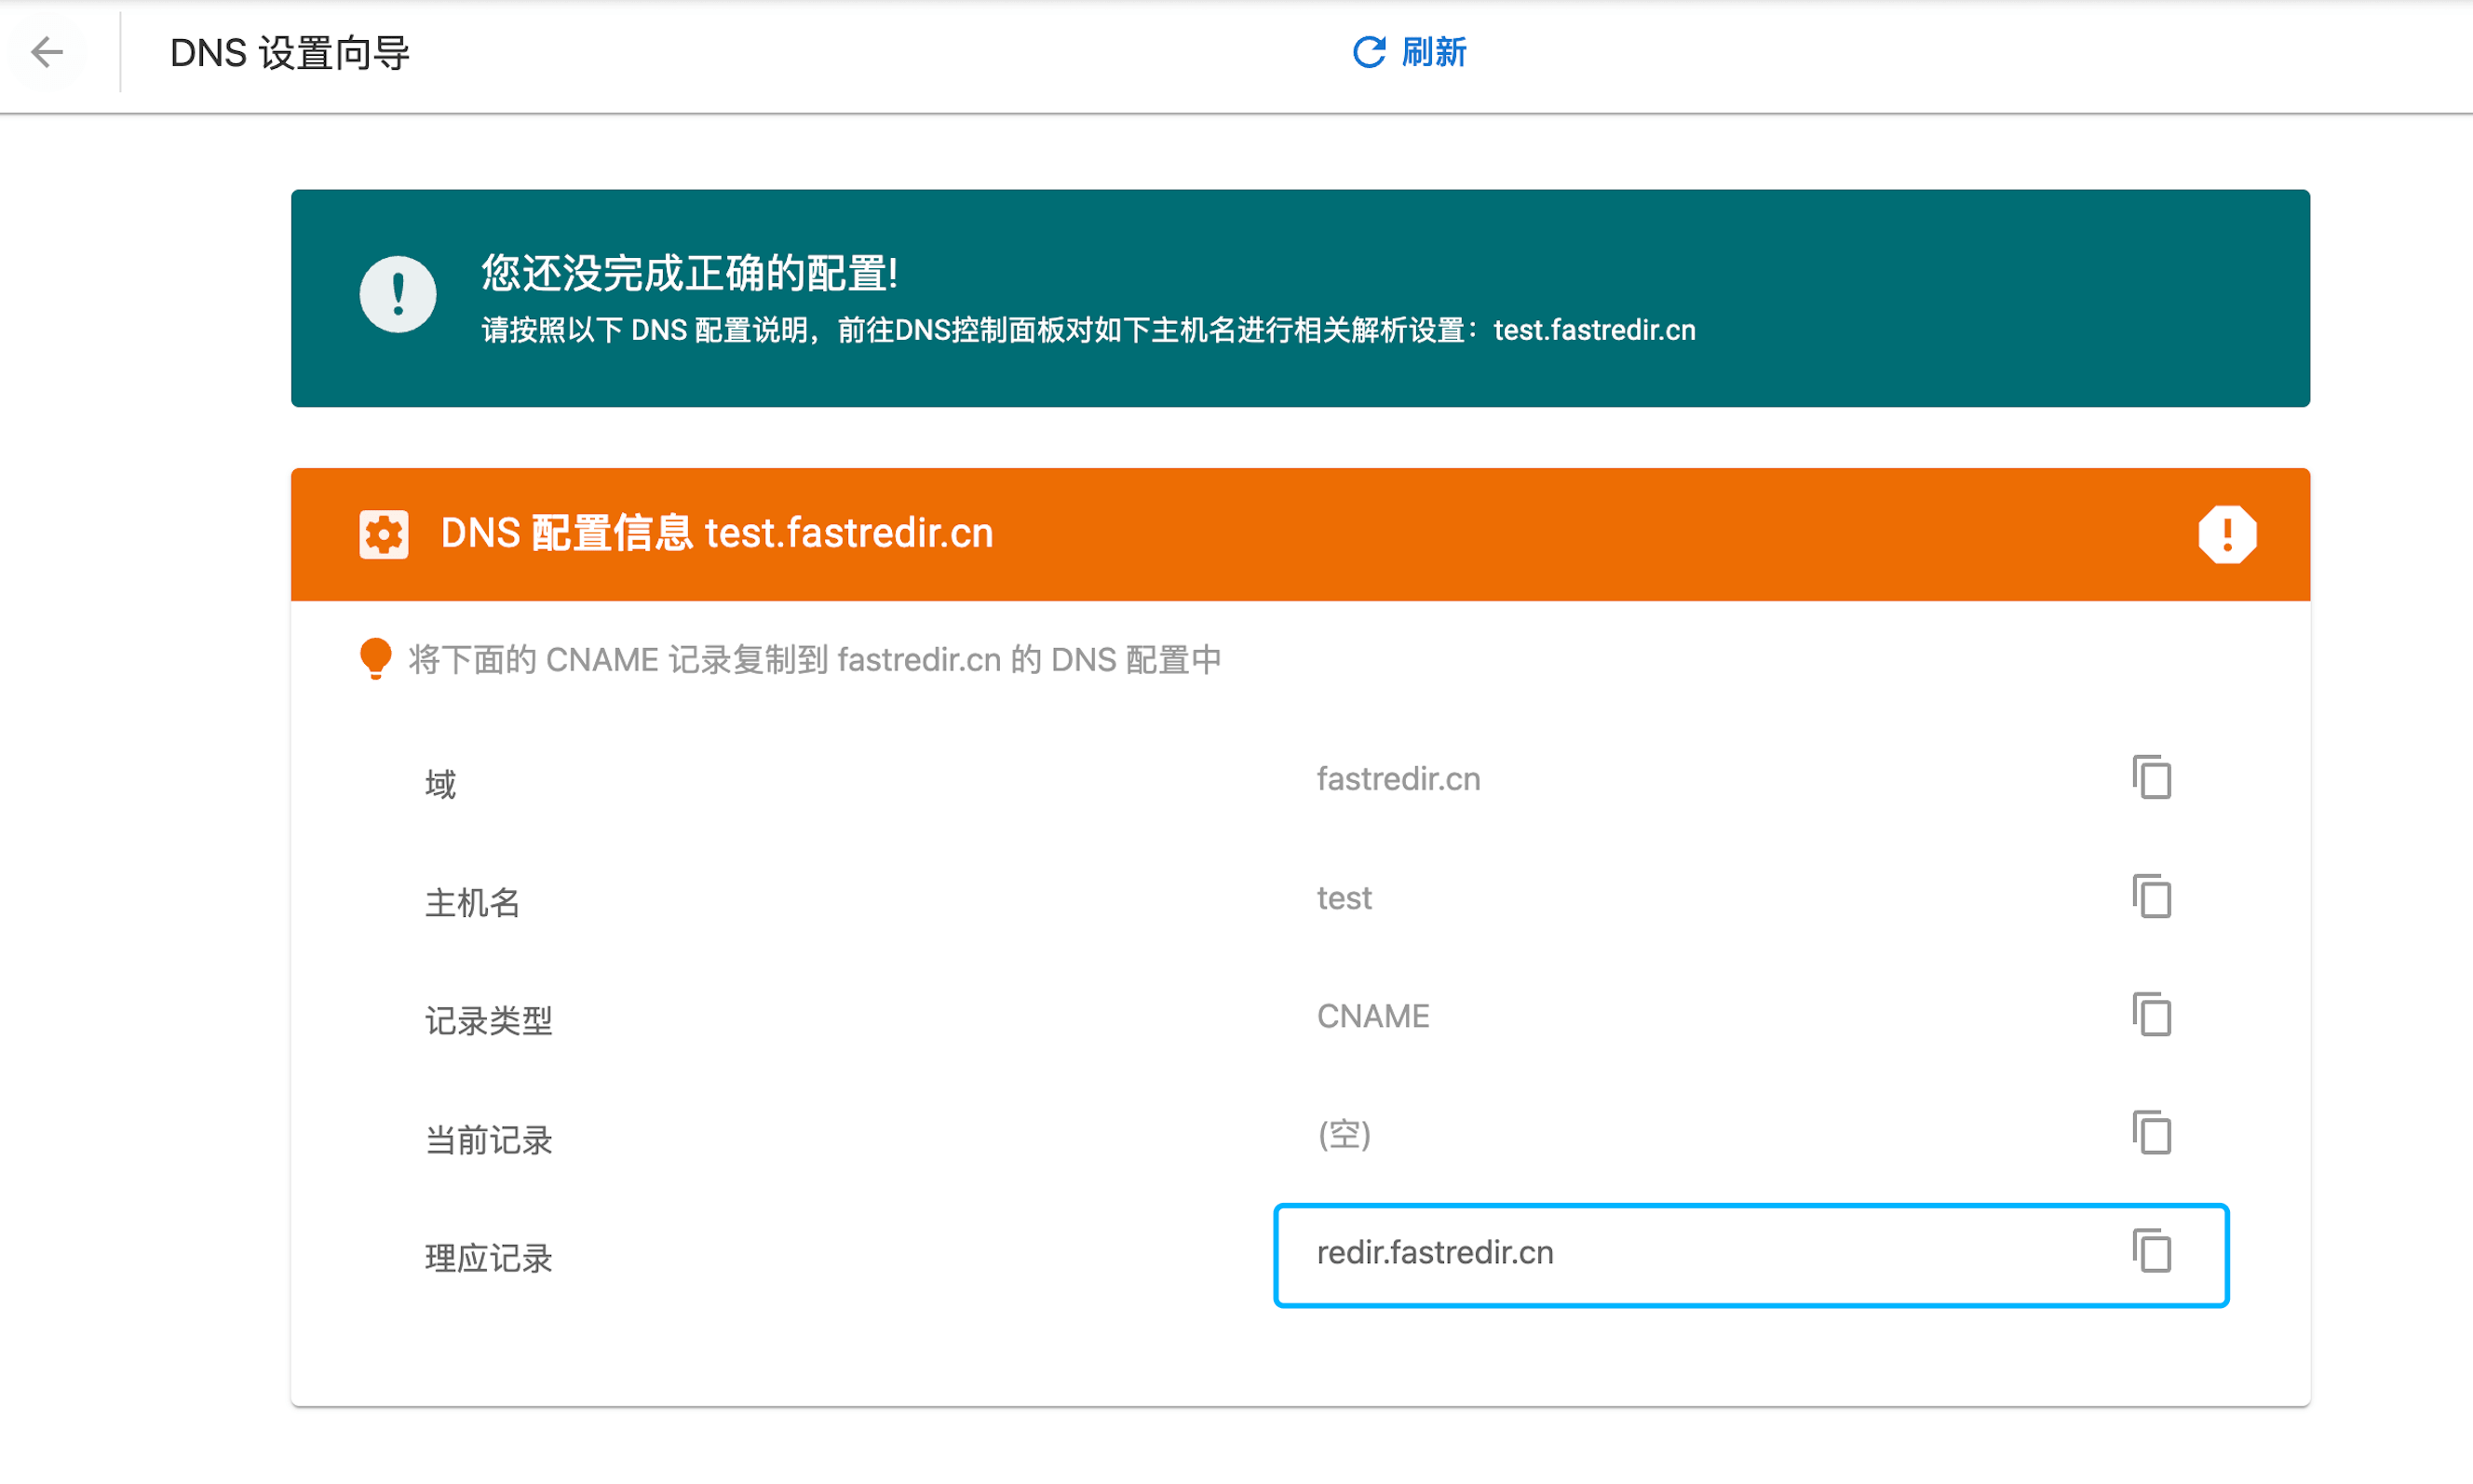Click the 您还没完成正确的配置! heading
The width and height of the screenshot is (2473, 1484).
tap(690, 273)
